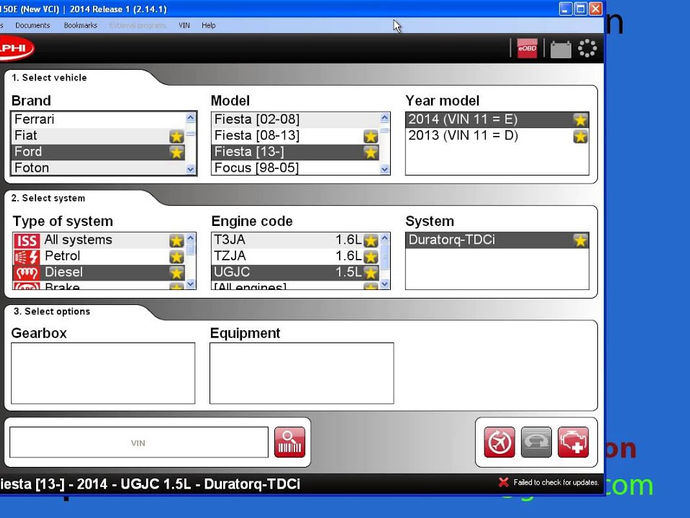Toggle favorite star for UGJC engine
Viewport: 690px width, 518px height.
(371, 273)
